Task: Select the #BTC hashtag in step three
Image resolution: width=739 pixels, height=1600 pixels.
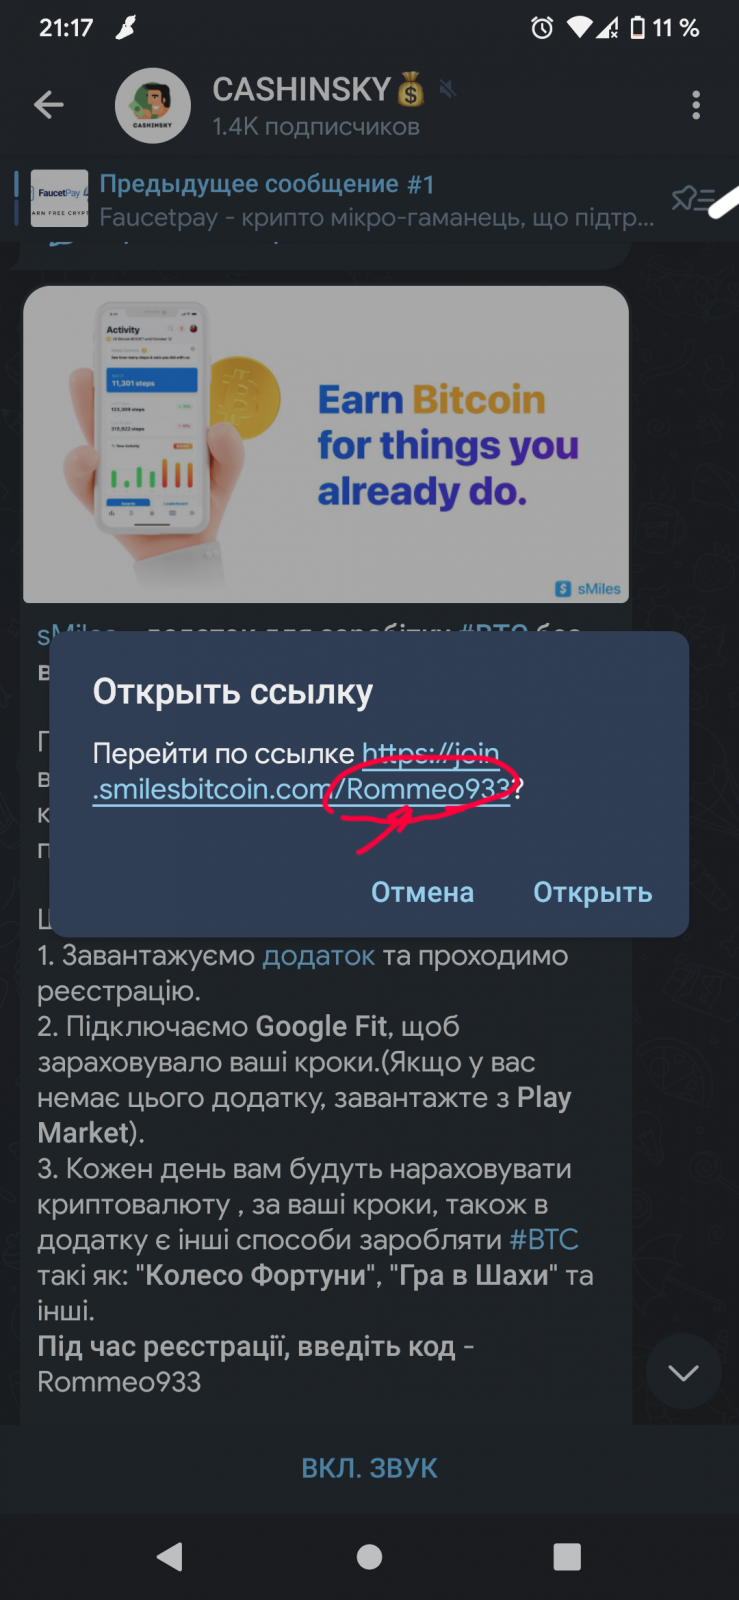Action: (544, 1240)
